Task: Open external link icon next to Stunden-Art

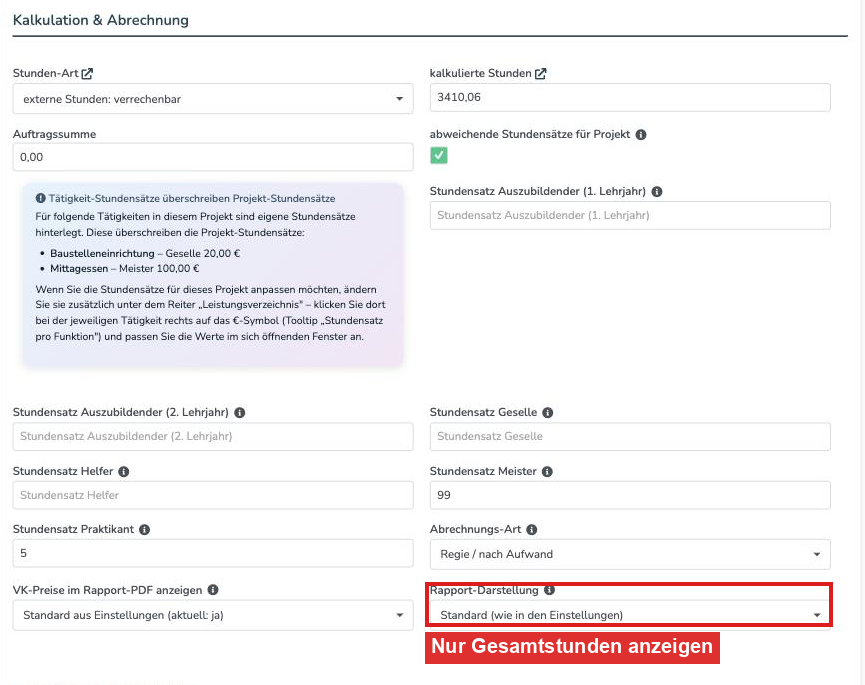Action: point(87,73)
